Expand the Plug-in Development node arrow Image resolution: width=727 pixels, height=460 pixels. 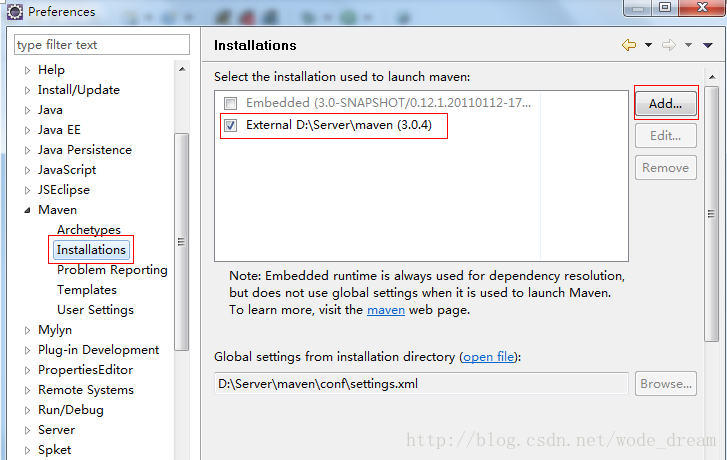pos(27,350)
